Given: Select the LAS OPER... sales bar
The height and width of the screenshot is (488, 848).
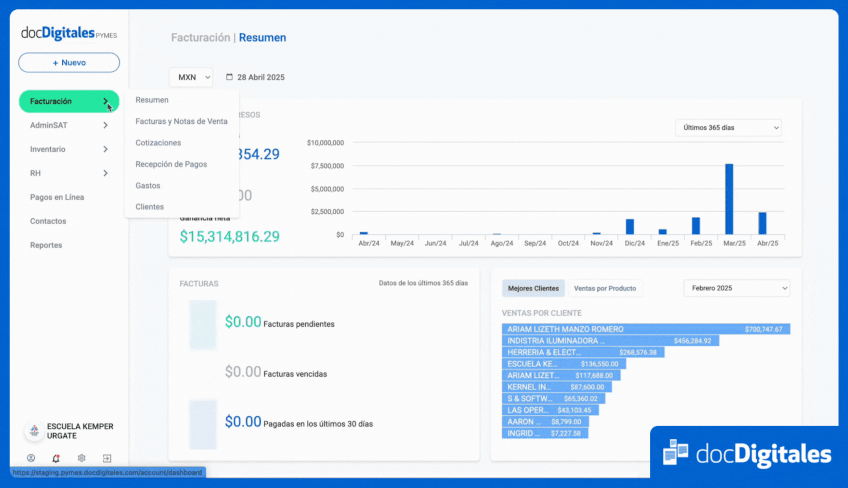Looking at the screenshot, I should (551, 410).
